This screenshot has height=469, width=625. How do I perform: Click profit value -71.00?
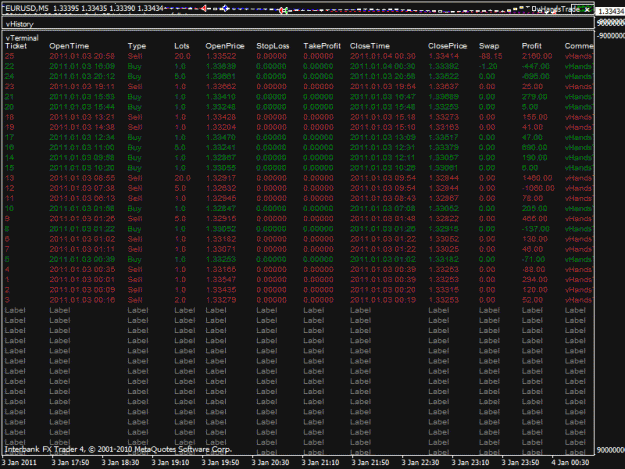pyautogui.click(x=534, y=259)
